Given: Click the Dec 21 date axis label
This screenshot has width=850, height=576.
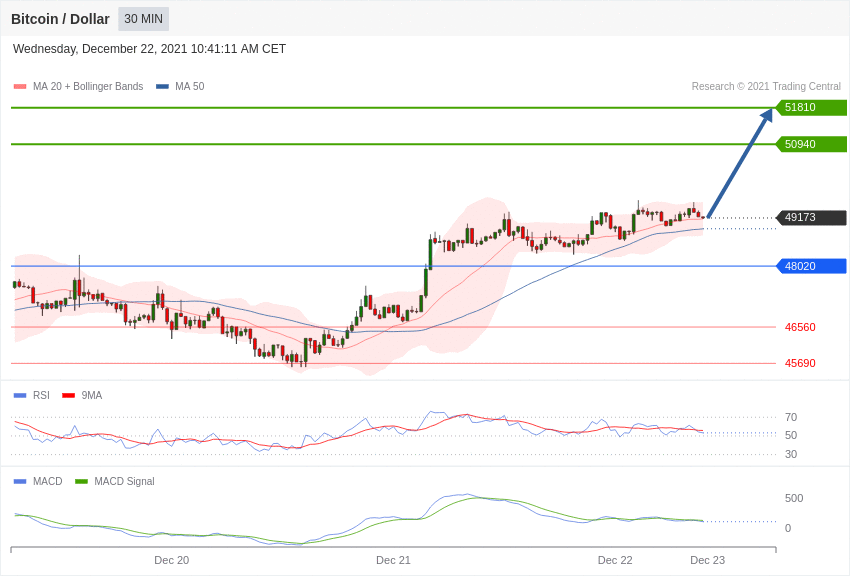Looking at the screenshot, I should (394, 560).
